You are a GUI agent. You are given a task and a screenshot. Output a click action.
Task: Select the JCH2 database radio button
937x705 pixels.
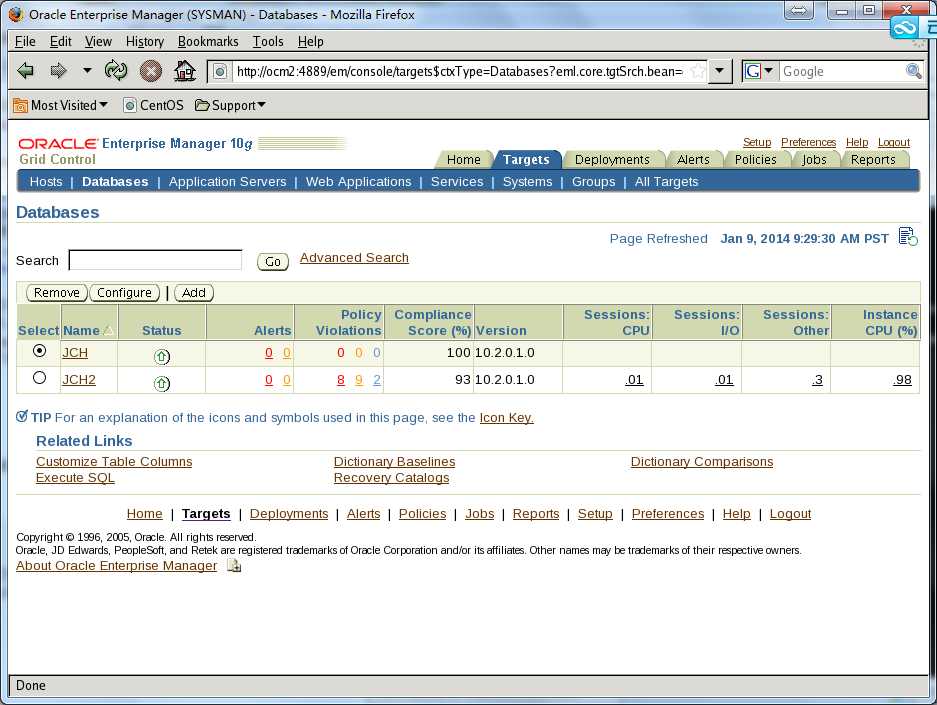coord(39,378)
